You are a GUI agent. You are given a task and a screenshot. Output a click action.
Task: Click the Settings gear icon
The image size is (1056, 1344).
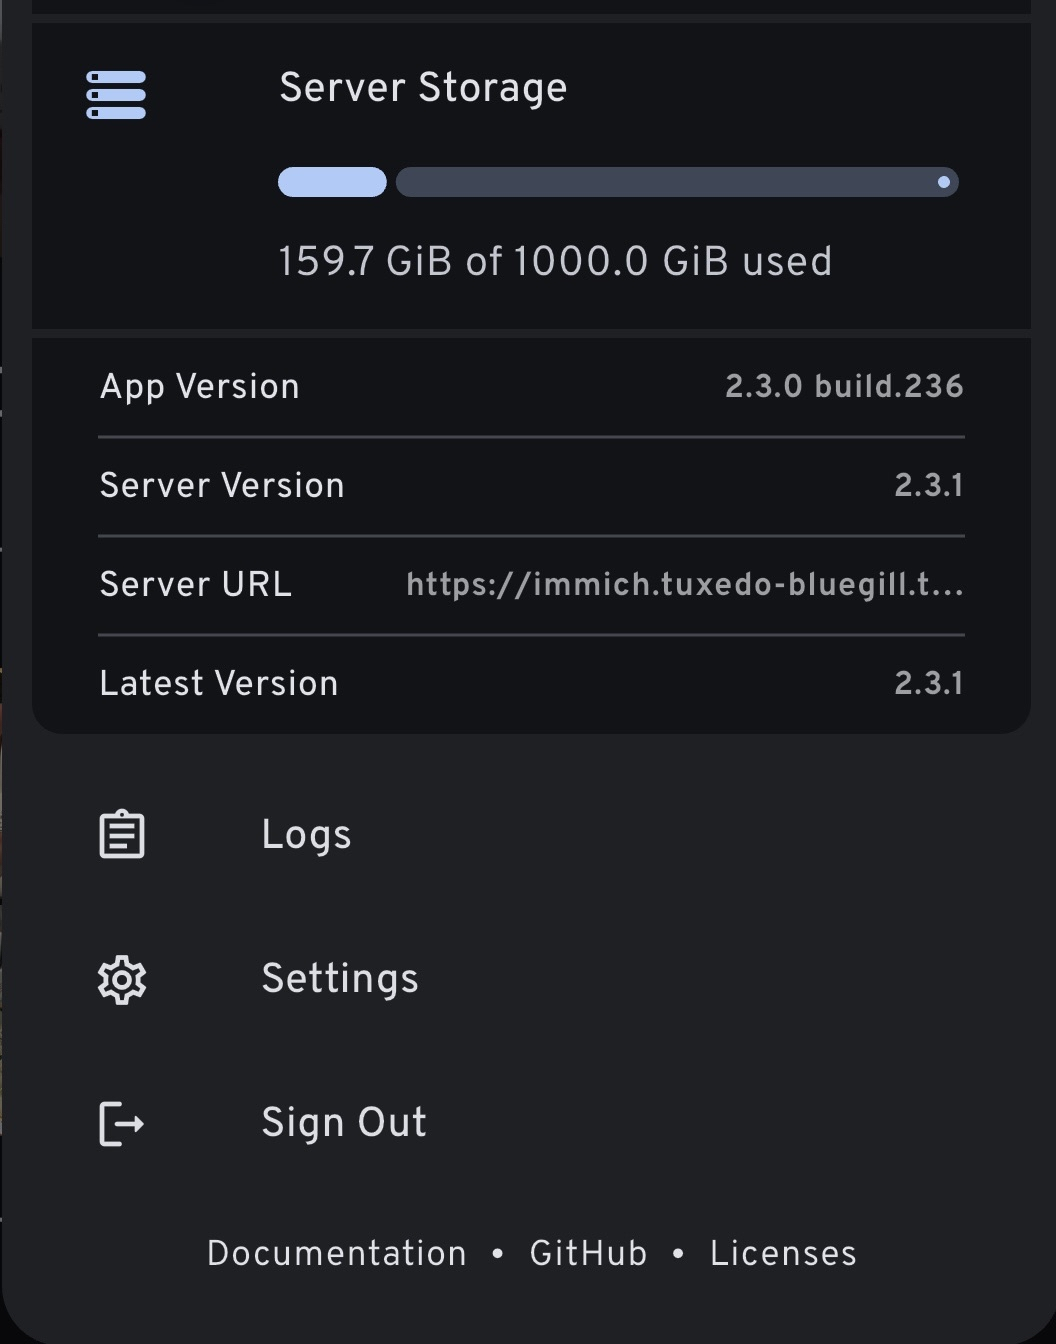pos(122,979)
